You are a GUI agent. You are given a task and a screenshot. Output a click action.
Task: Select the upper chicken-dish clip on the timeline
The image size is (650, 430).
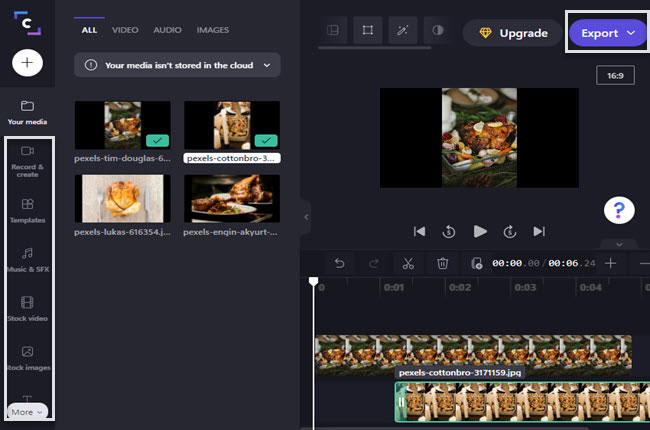tap(473, 352)
